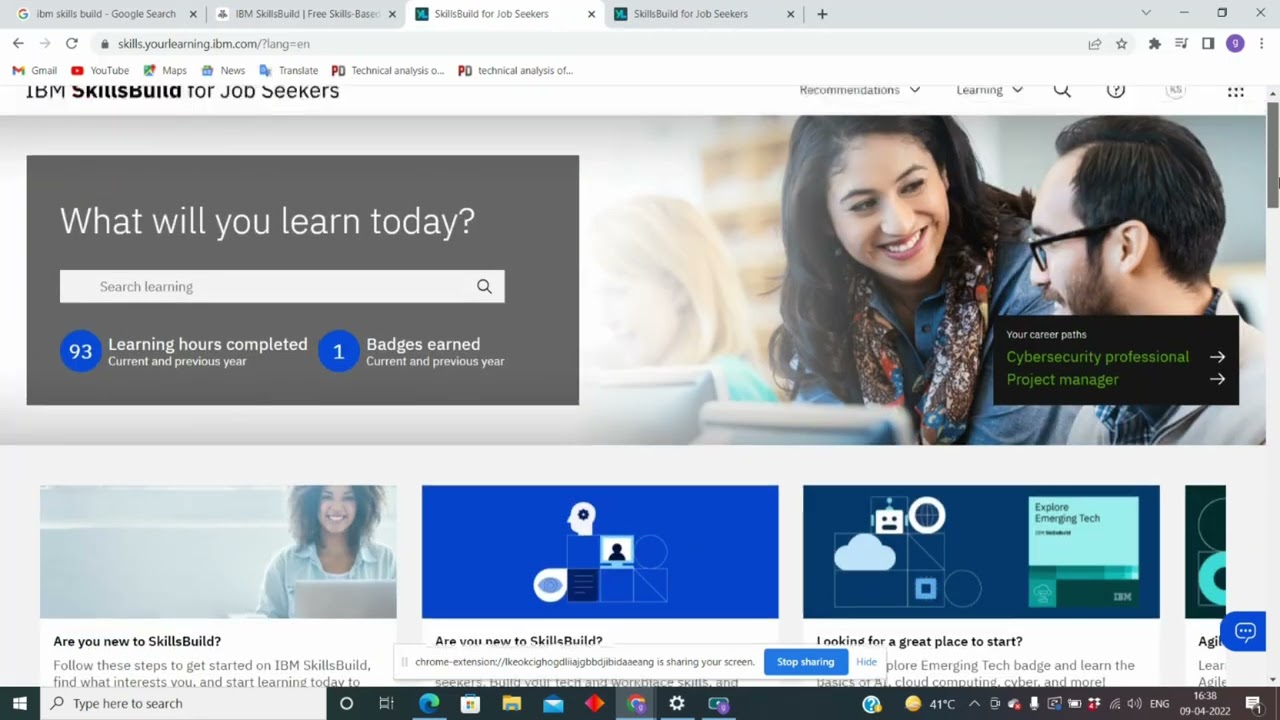Switch to last SkillsBuild for Job Seekers tab
1280x720 pixels.
[x=705, y=14]
